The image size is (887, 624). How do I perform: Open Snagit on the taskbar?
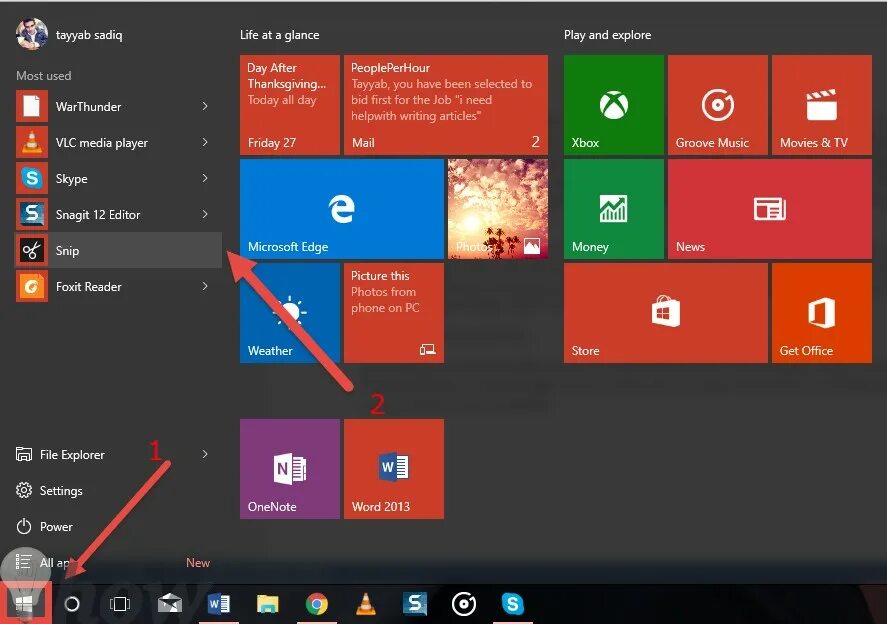pos(415,604)
